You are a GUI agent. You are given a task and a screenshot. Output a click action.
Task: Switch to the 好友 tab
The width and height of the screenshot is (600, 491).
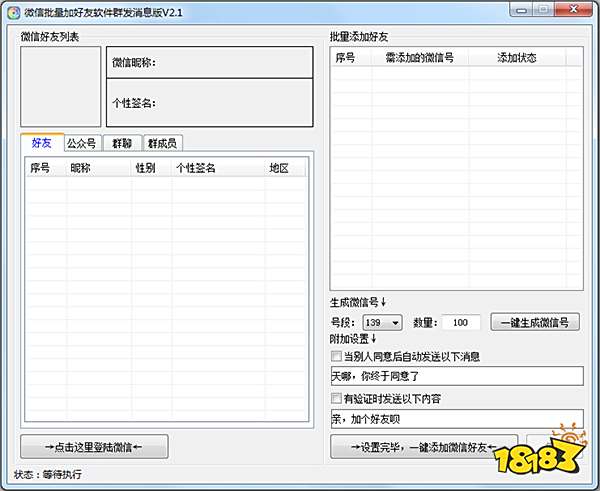pos(42,143)
